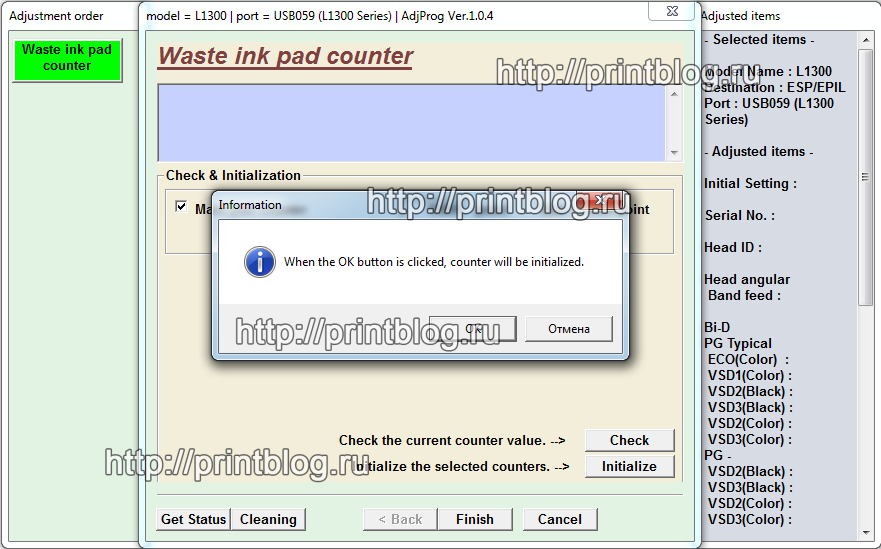Click OK in the Information dialog
Viewport: 881px width, 549px height.
point(473,329)
